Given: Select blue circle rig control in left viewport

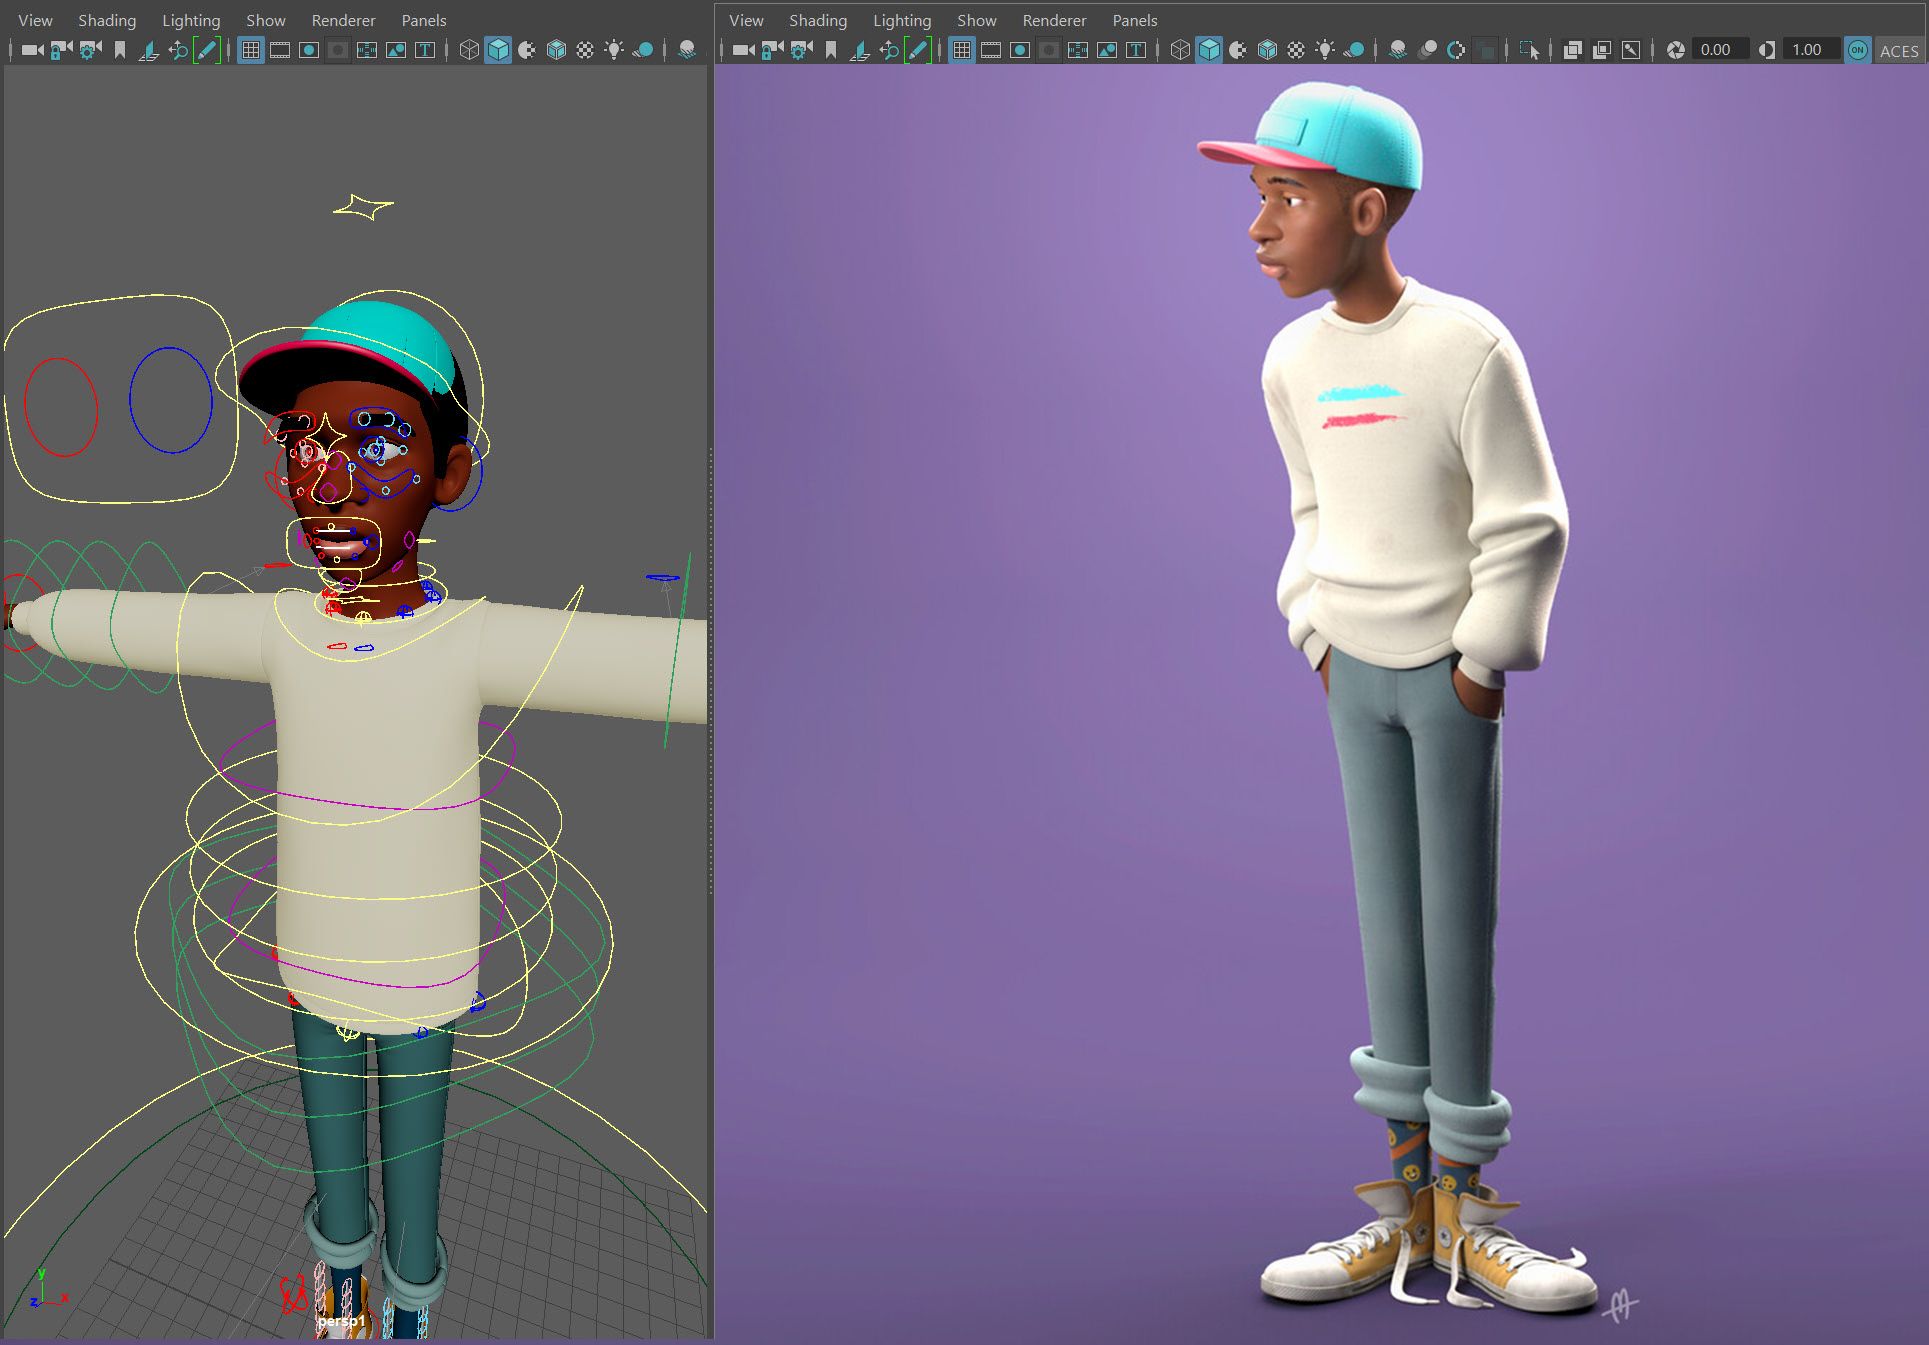Looking at the screenshot, I should pyautogui.click(x=171, y=400).
